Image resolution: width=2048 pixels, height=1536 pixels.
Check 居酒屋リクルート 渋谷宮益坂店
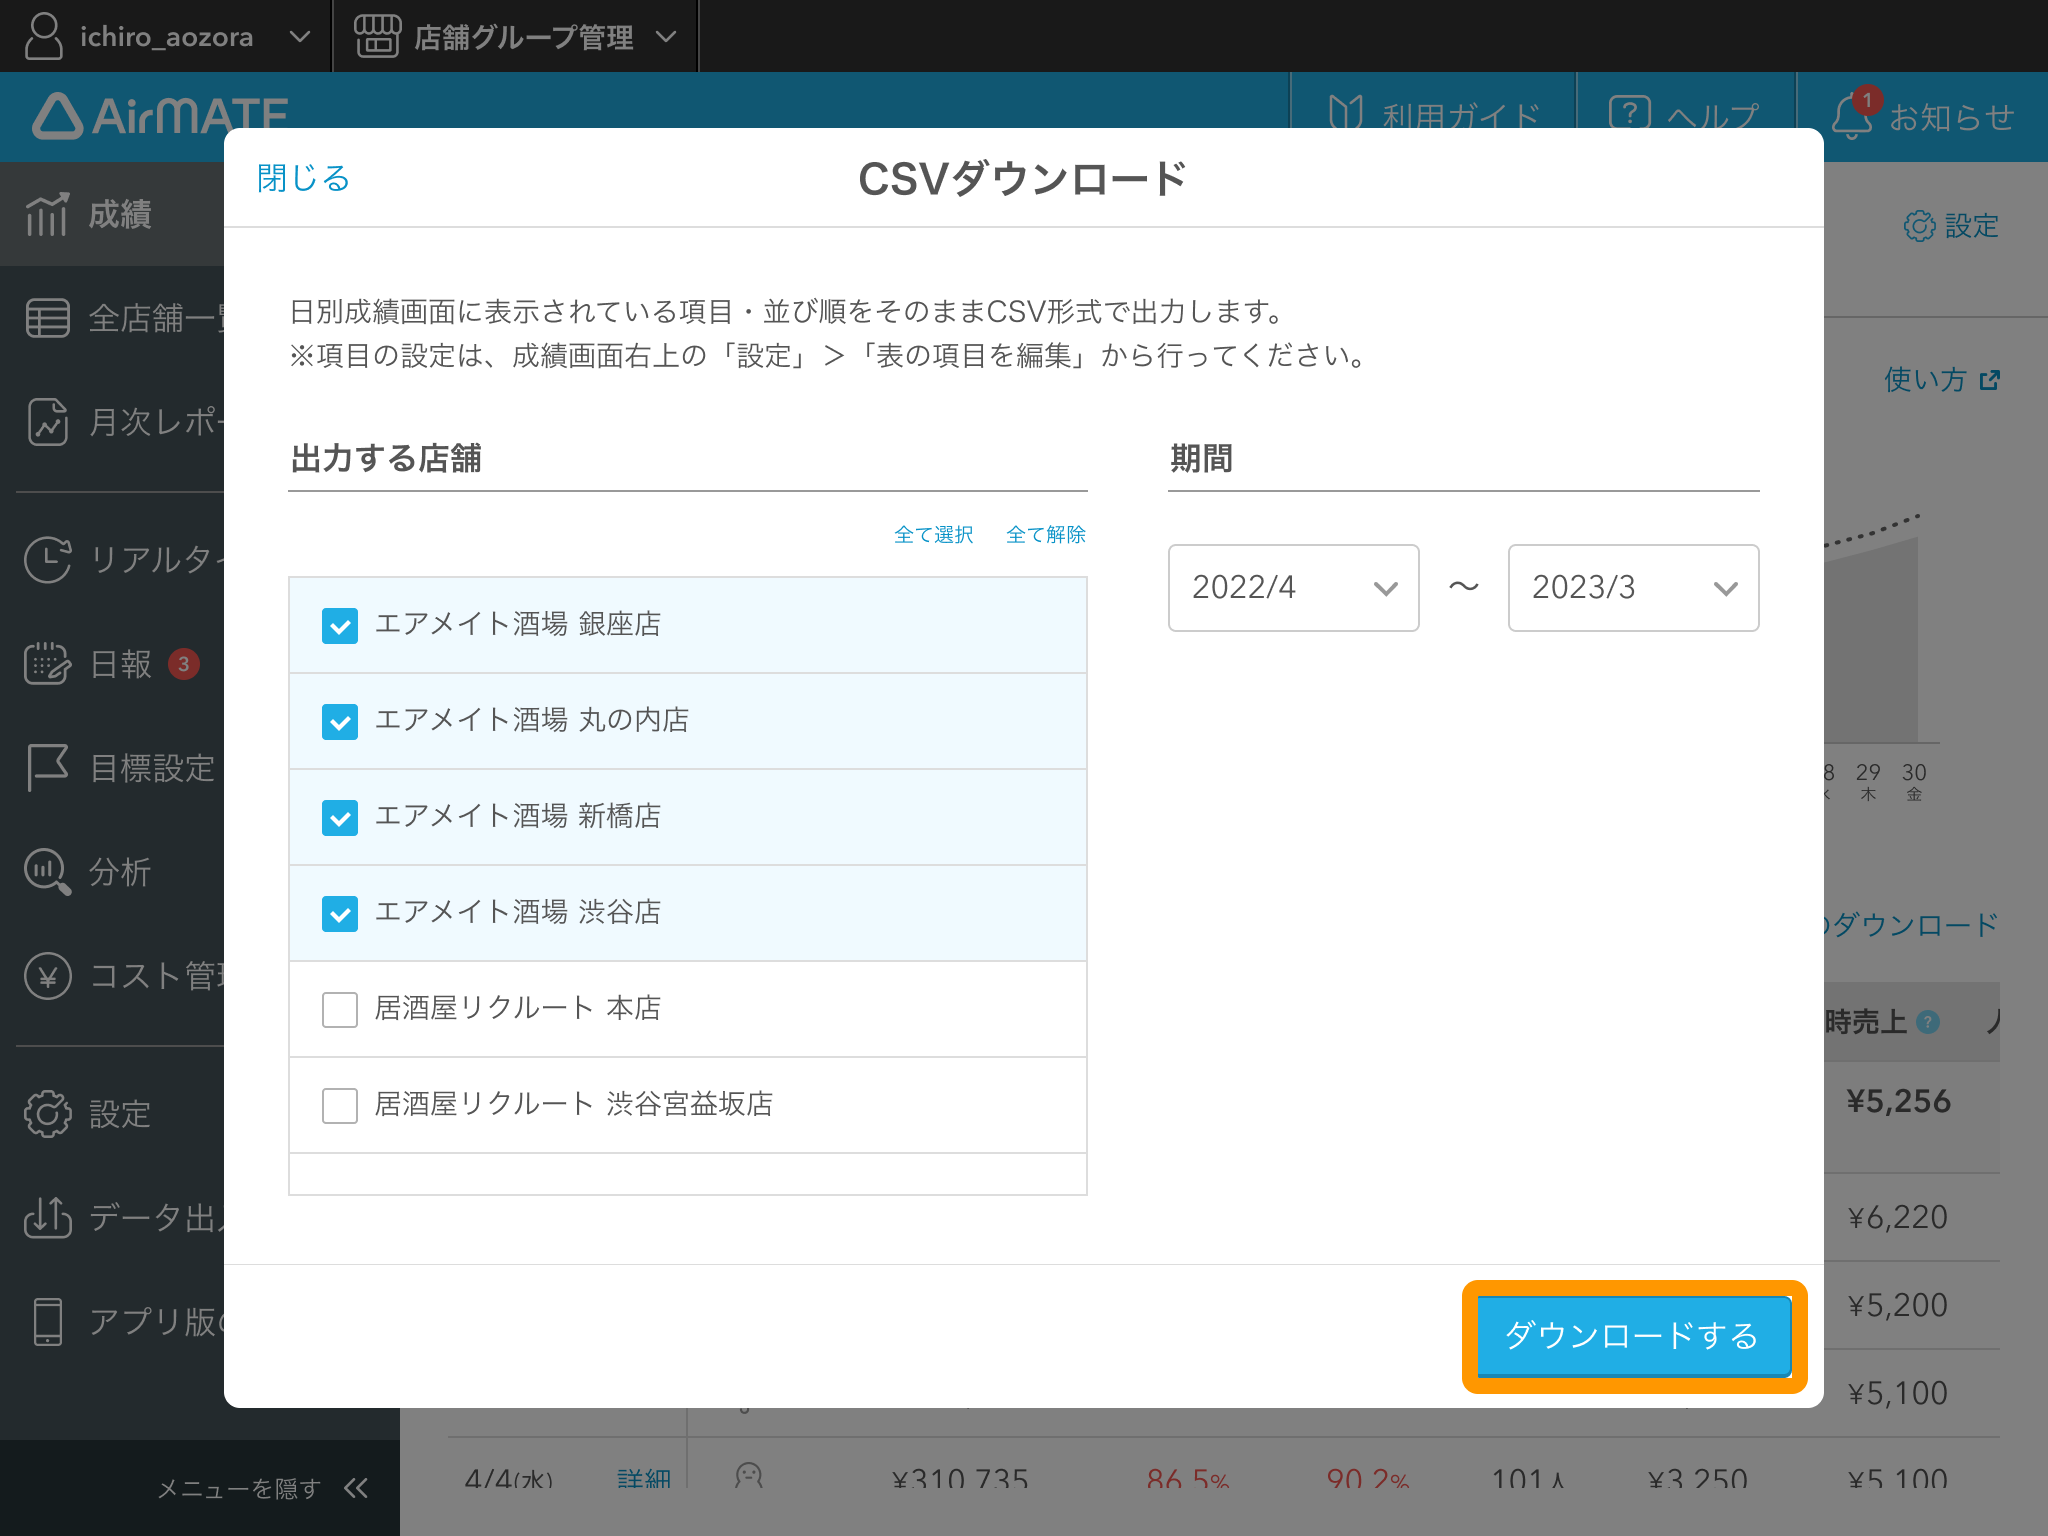pos(340,1105)
